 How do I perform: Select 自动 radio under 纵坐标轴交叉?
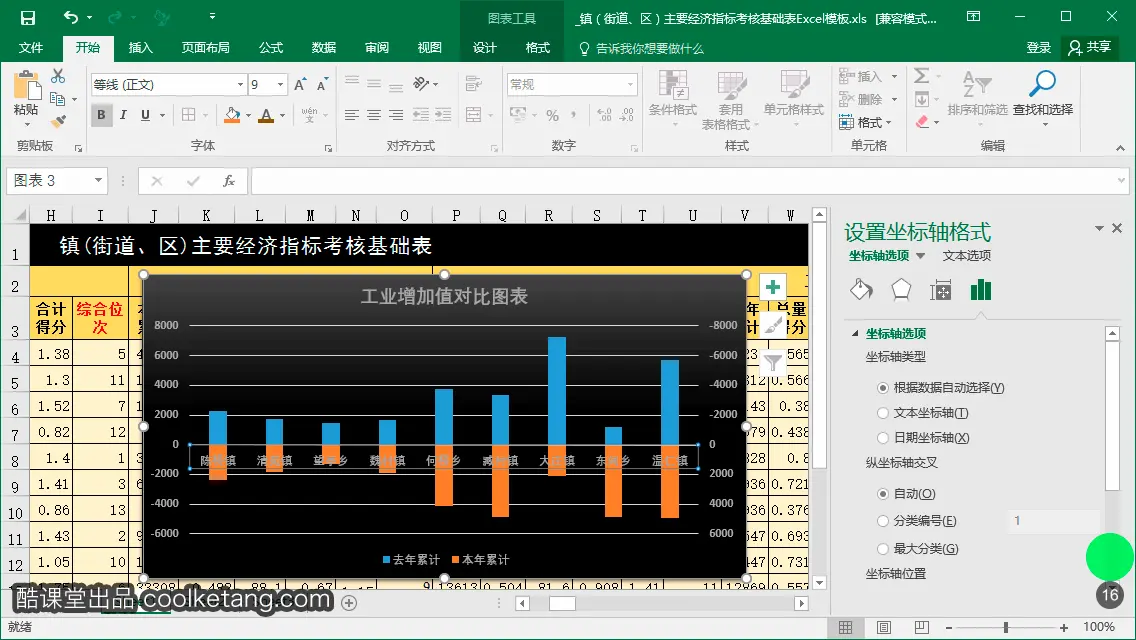point(882,494)
